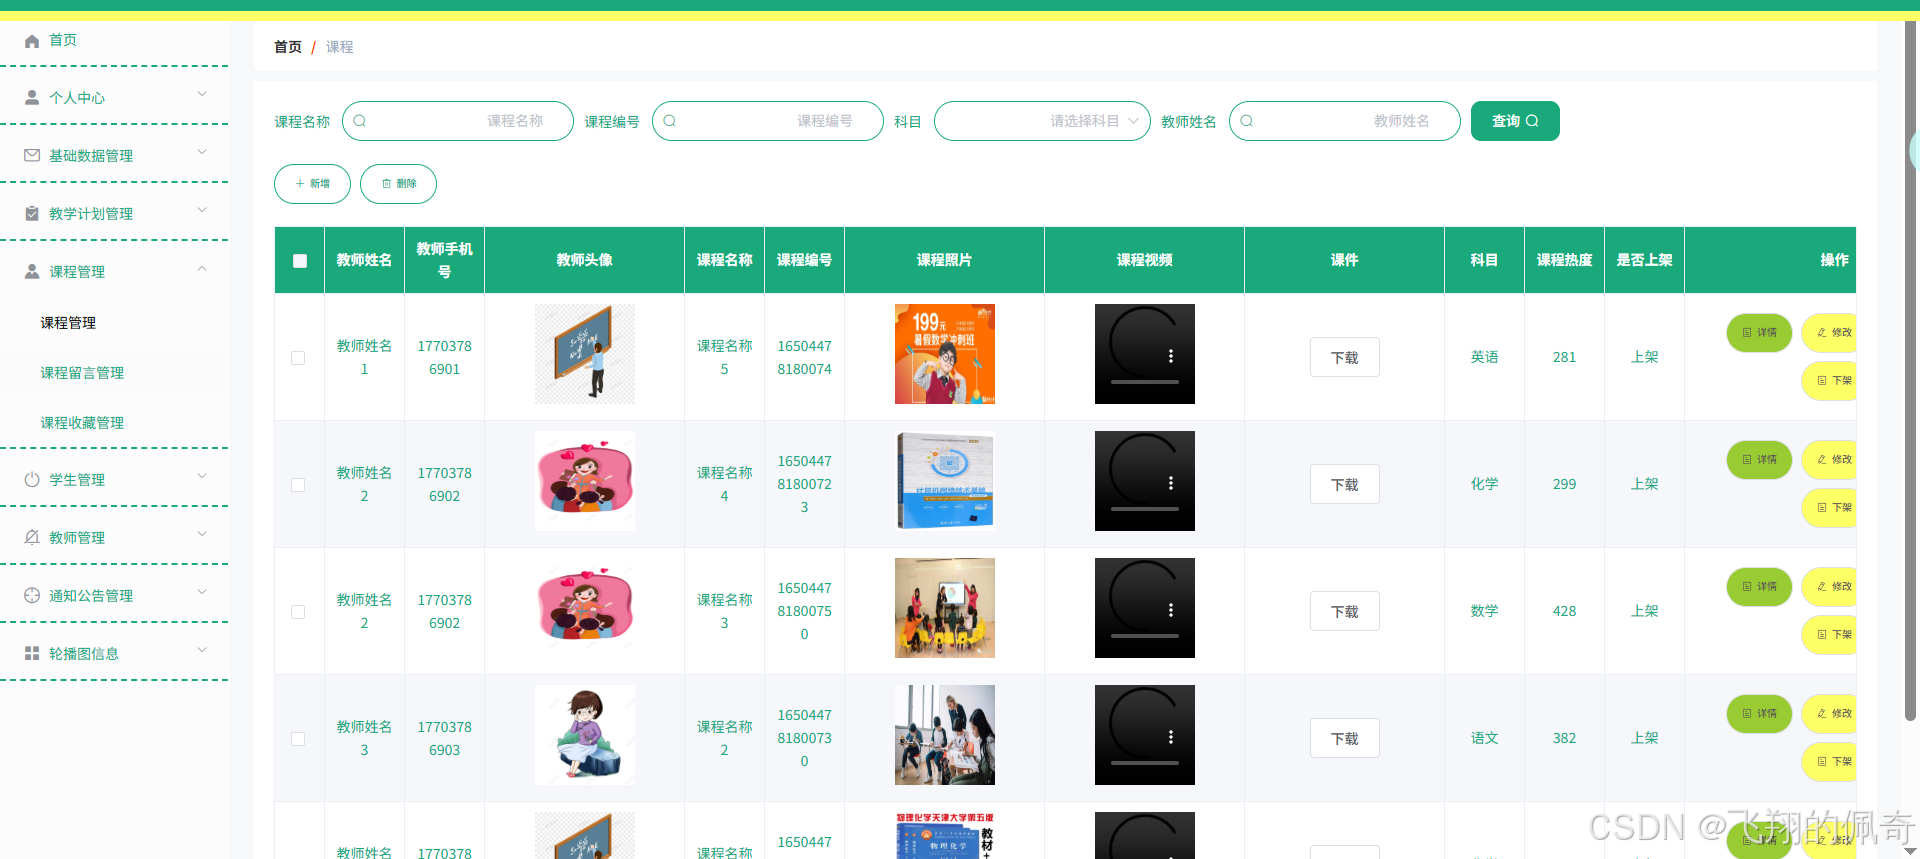Click search icon in 课程名称 field
Image resolution: width=1920 pixels, height=859 pixels.
(x=360, y=121)
